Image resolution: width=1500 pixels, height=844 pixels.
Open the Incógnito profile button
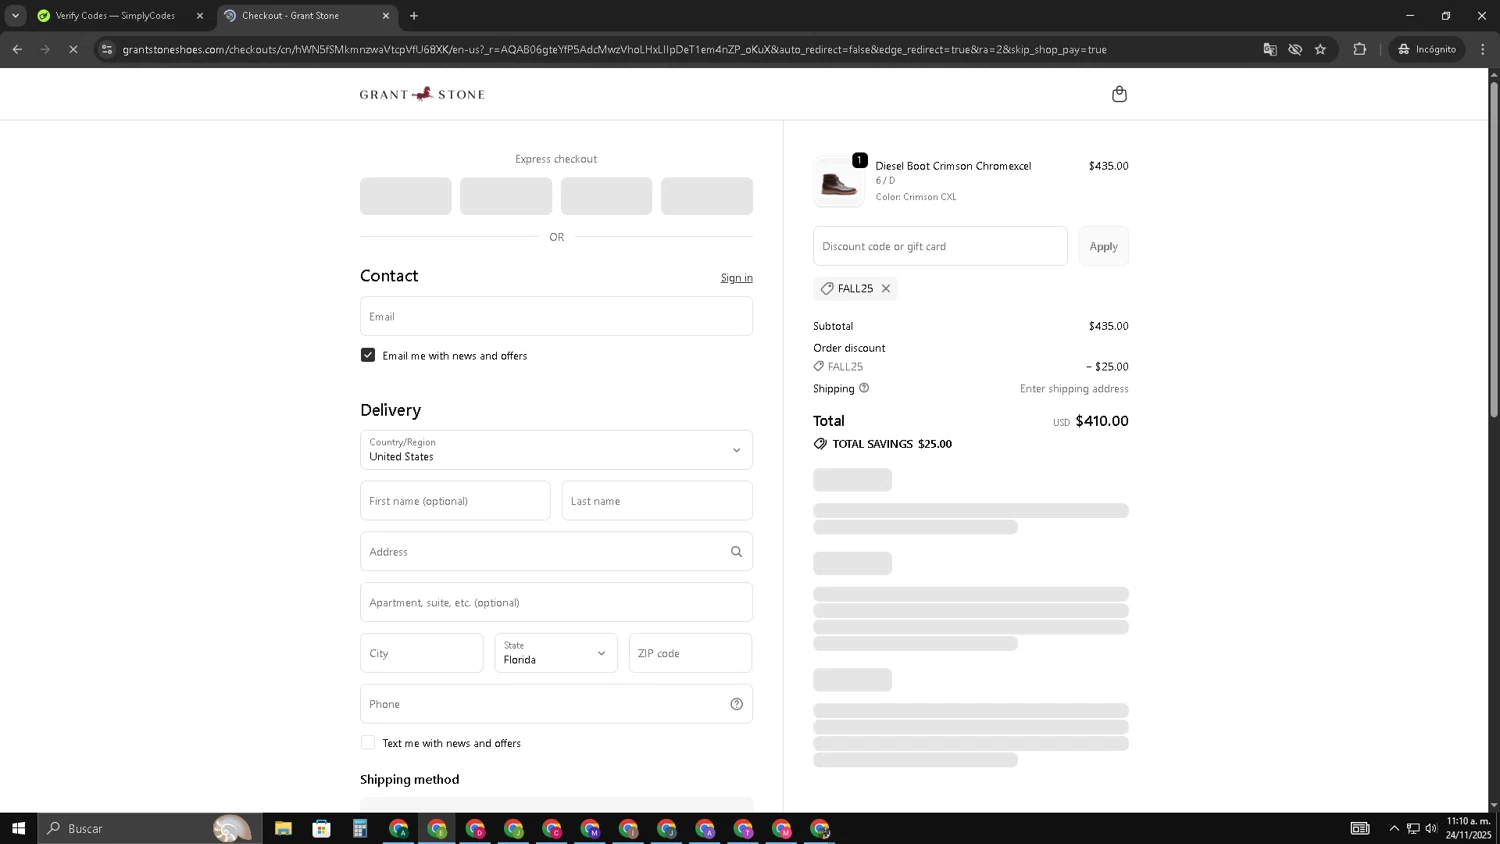[x=1428, y=49]
